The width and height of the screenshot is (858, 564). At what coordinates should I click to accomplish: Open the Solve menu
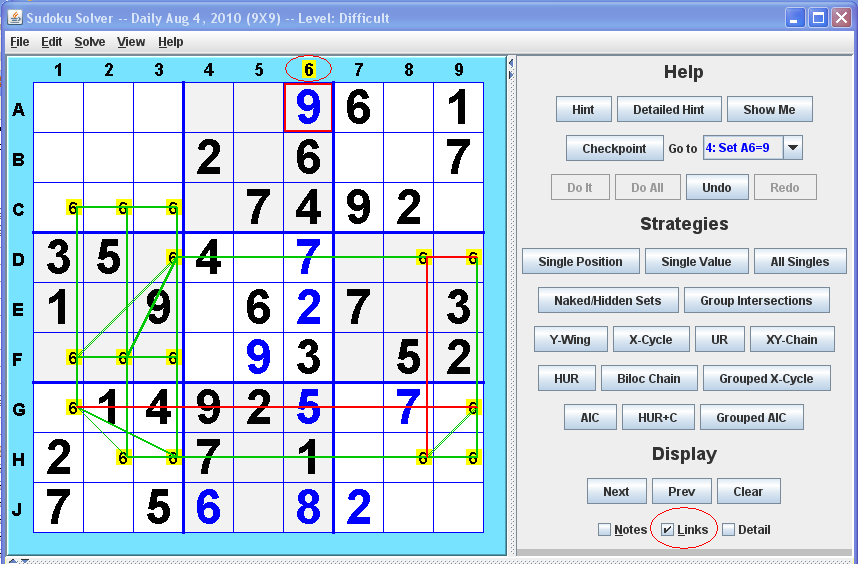pos(90,42)
